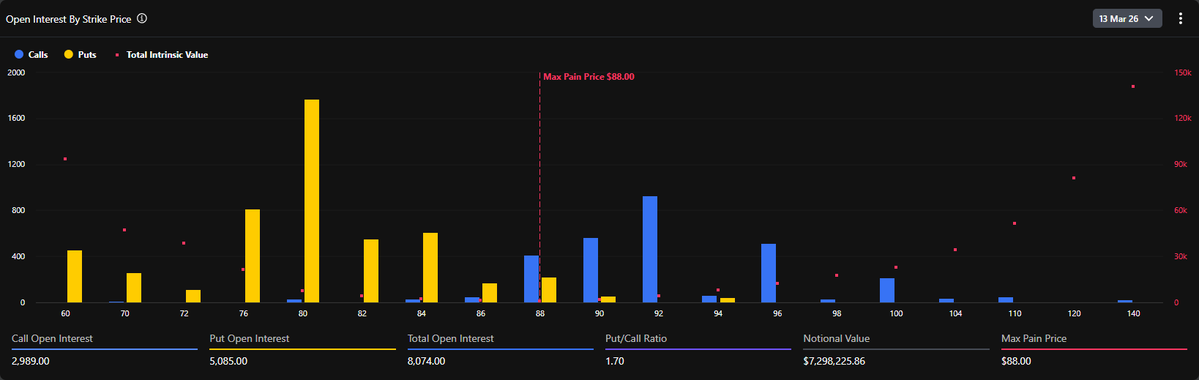Click the 80 strike label on x-axis
The image size is (1199, 380).
click(303, 314)
